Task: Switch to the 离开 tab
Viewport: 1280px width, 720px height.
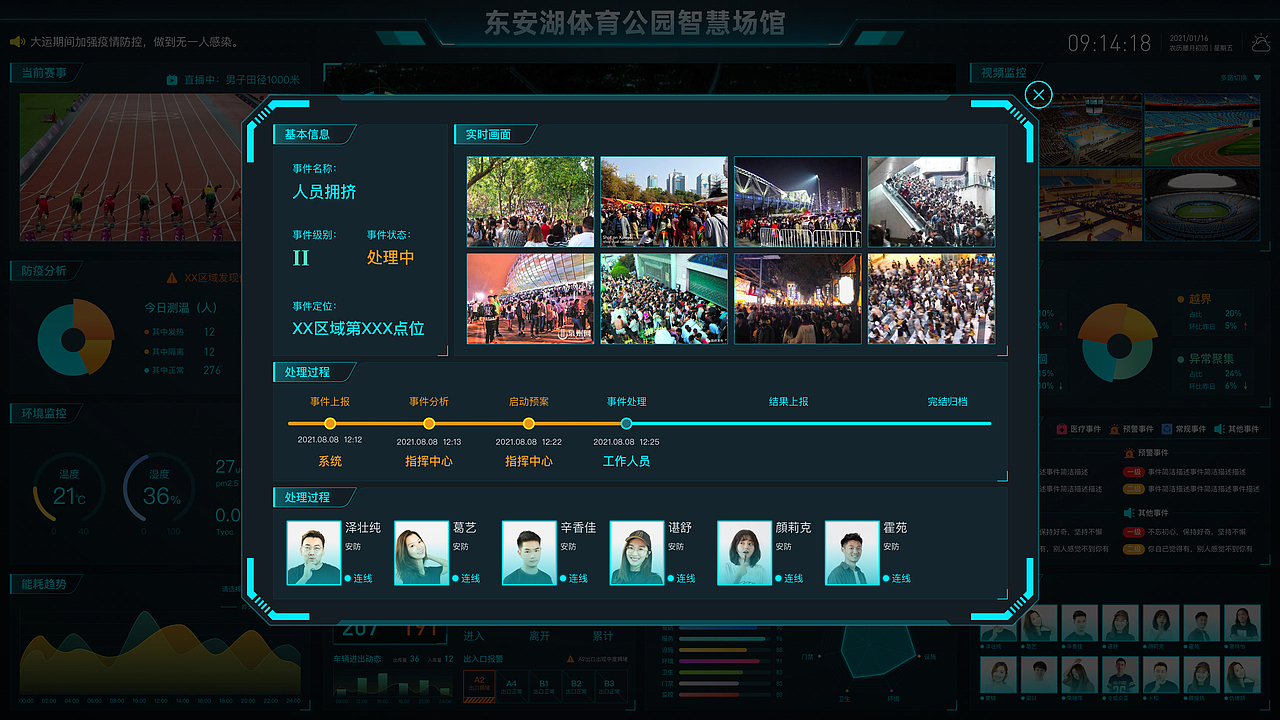Action: click(x=539, y=636)
